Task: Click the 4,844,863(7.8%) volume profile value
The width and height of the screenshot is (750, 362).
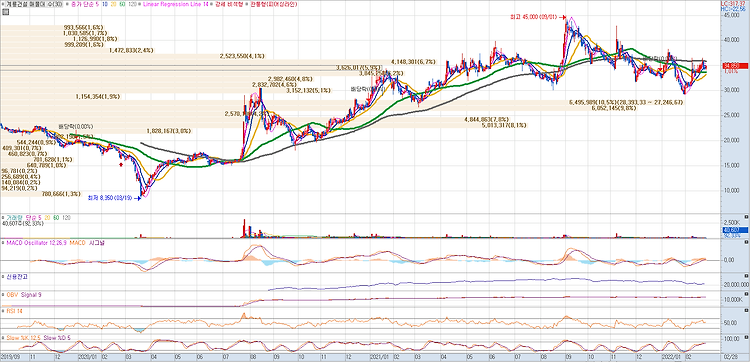Action: coord(486,119)
